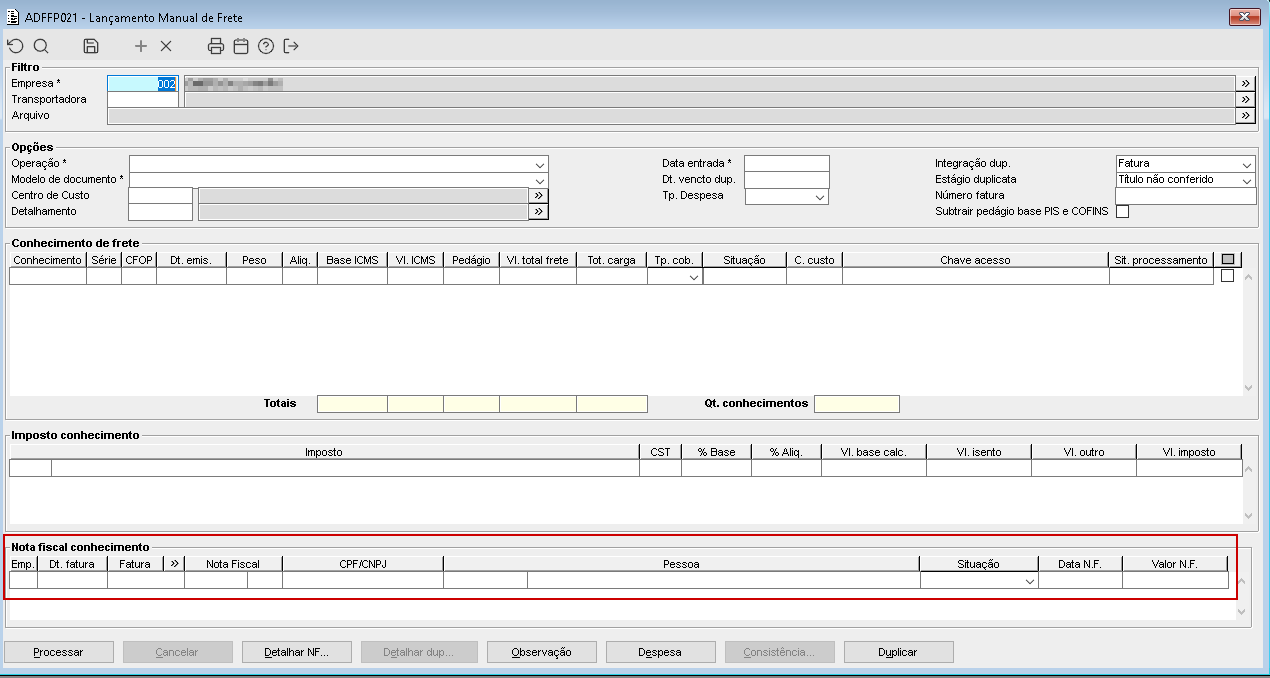Click the CST column header
The height and width of the screenshot is (678, 1270).
660,452
